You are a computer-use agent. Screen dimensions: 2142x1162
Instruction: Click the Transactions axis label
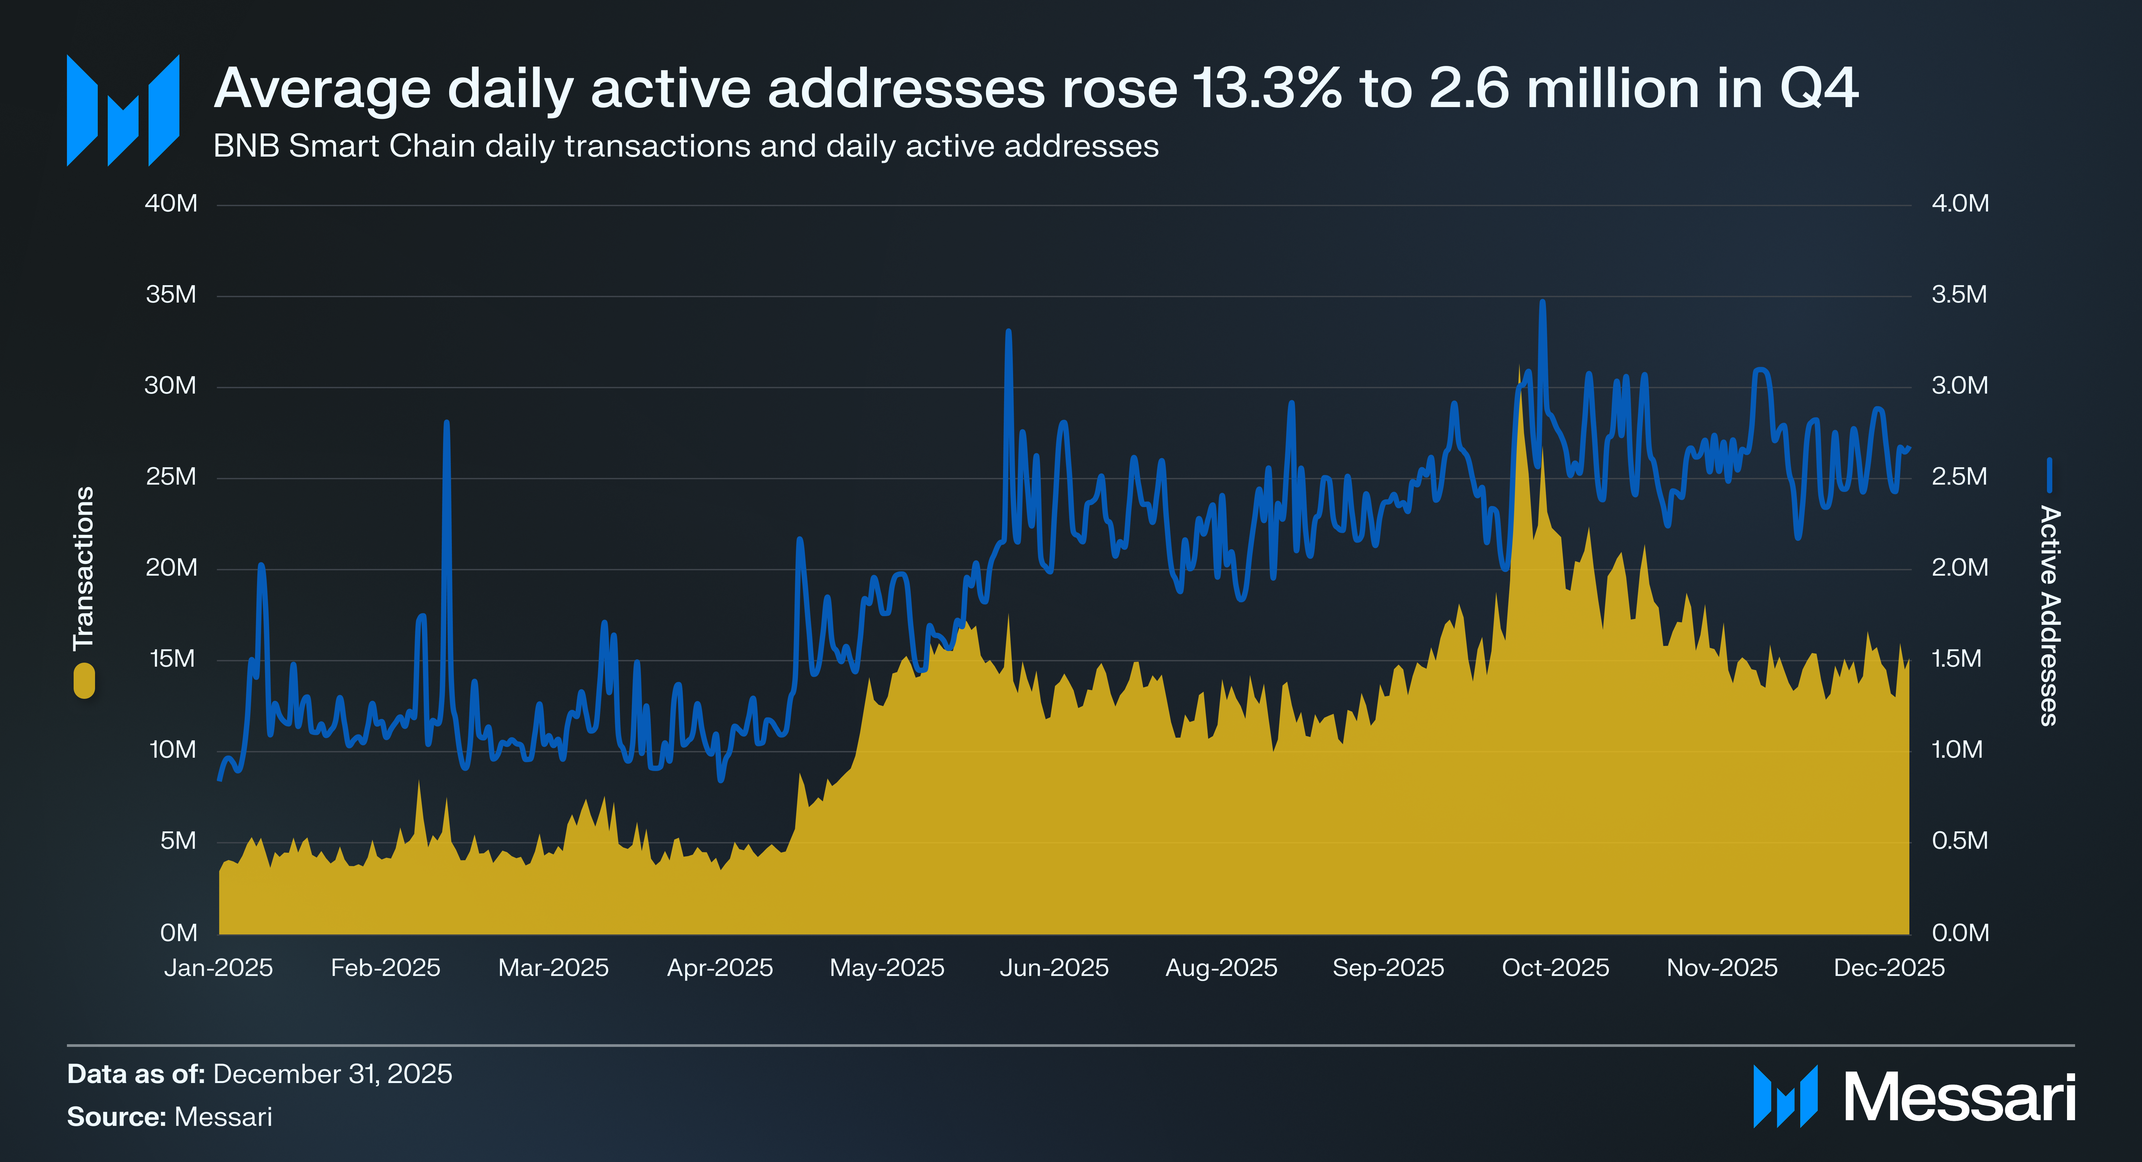(x=84, y=567)
